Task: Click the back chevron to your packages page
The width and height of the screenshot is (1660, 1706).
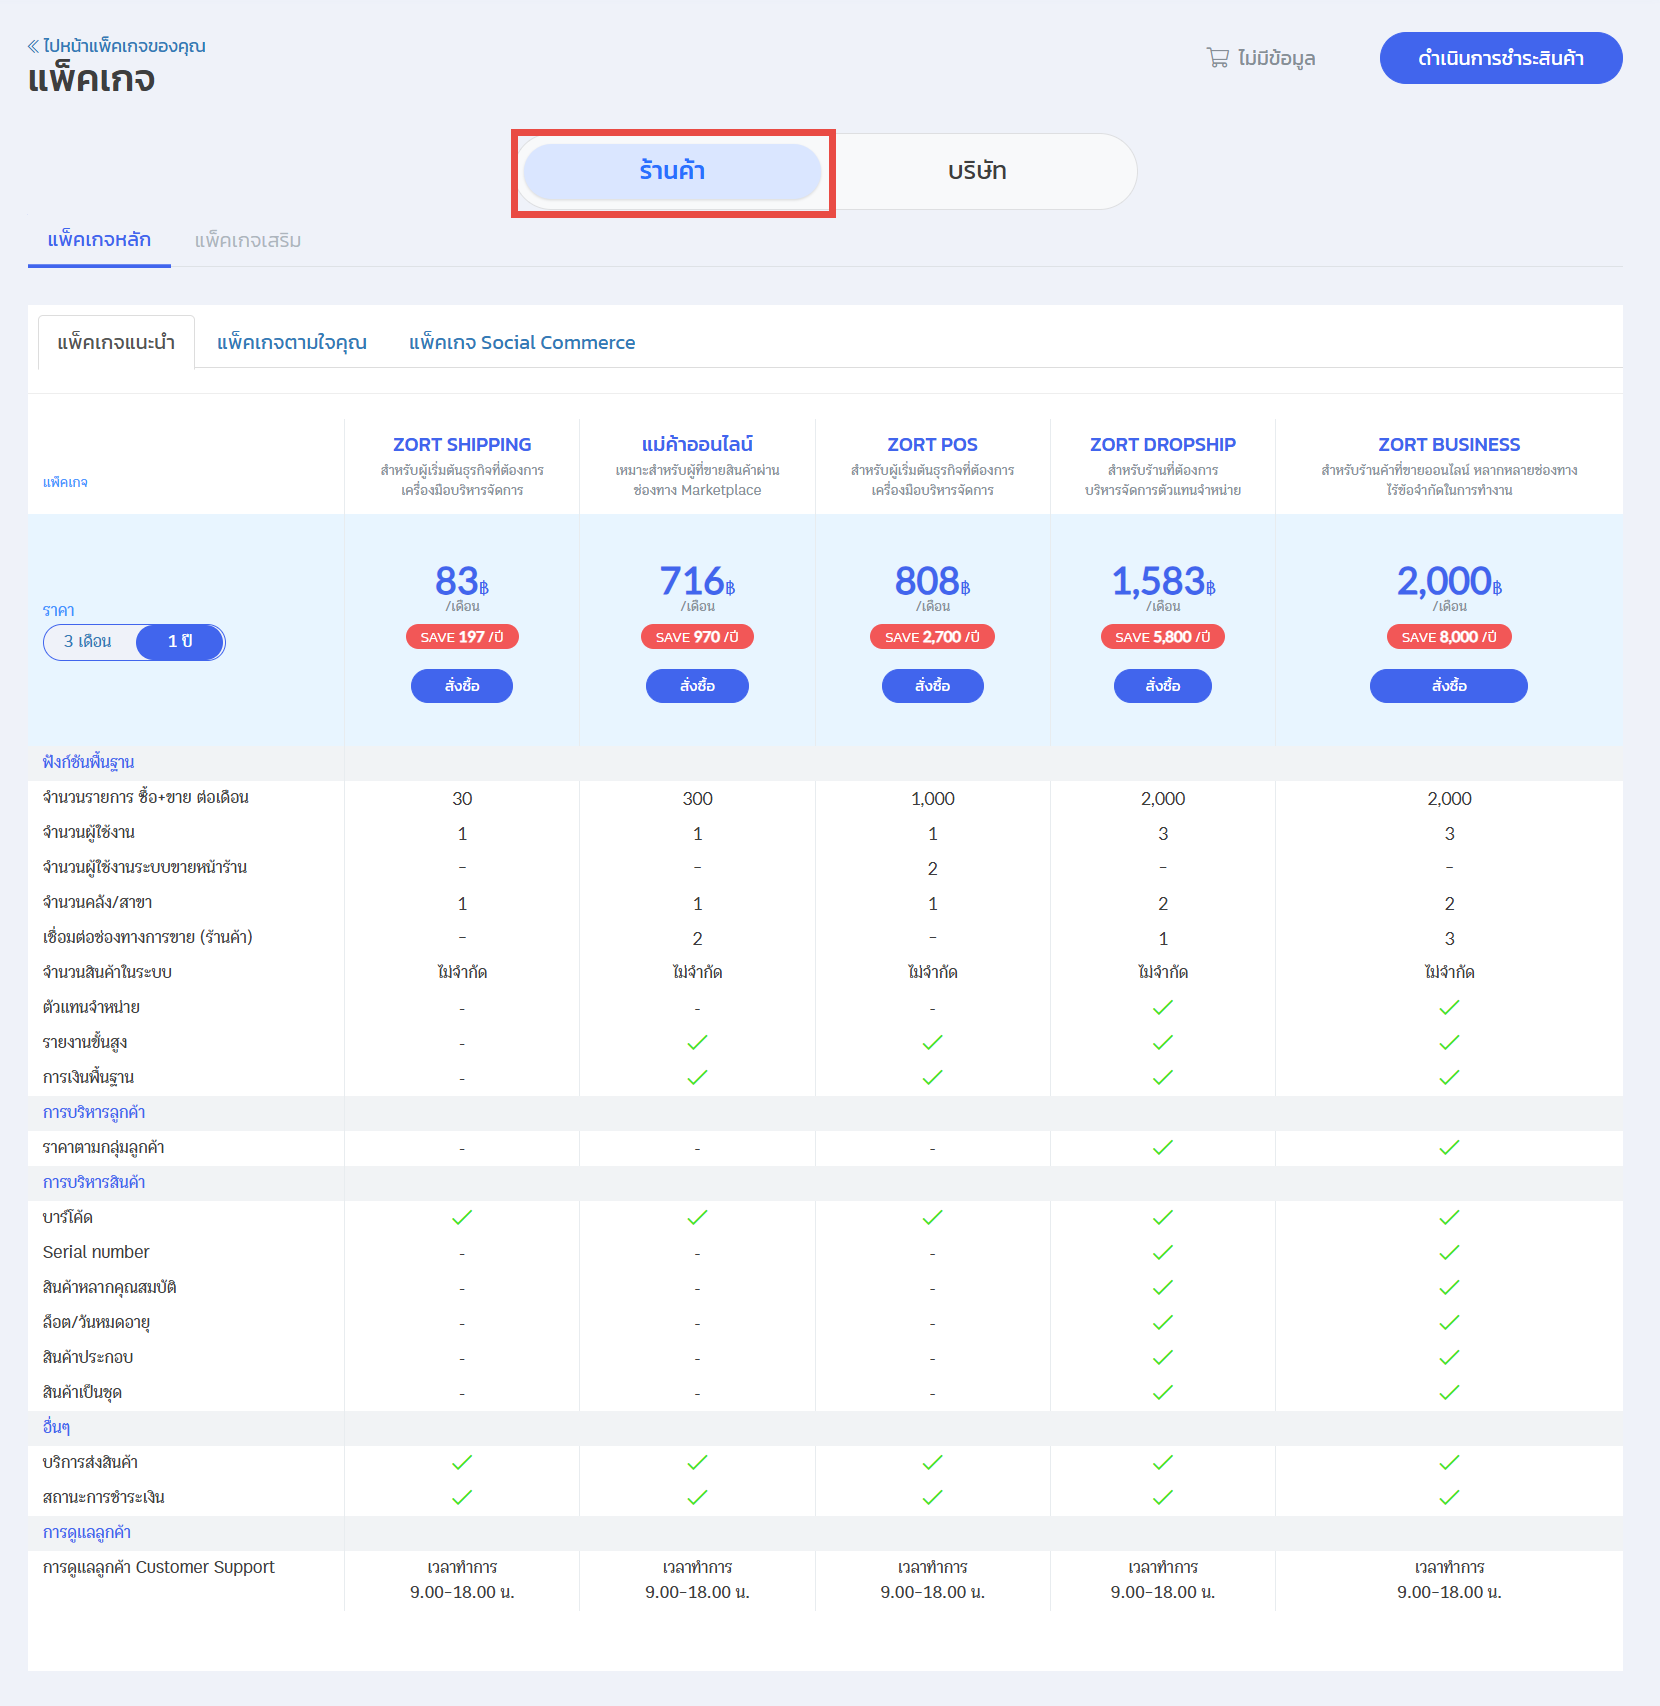Action: coord(33,46)
